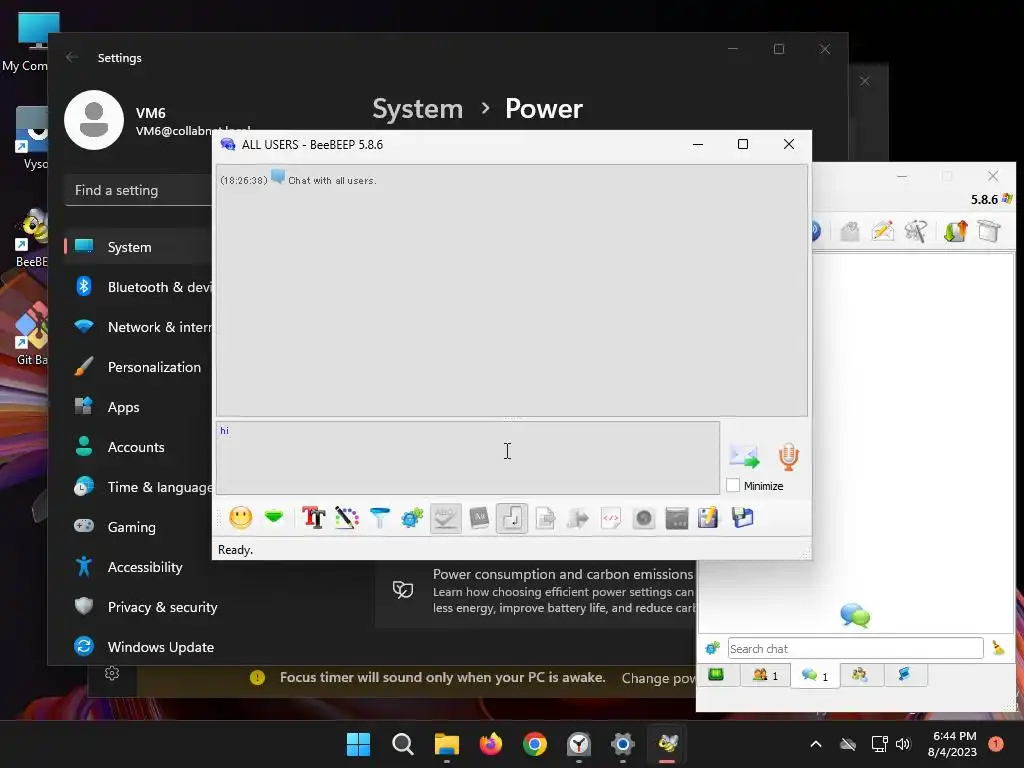Send the message with envelope arrow icon
Image resolution: width=1024 pixels, height=768 pixels.
click(x=744, y=456)
